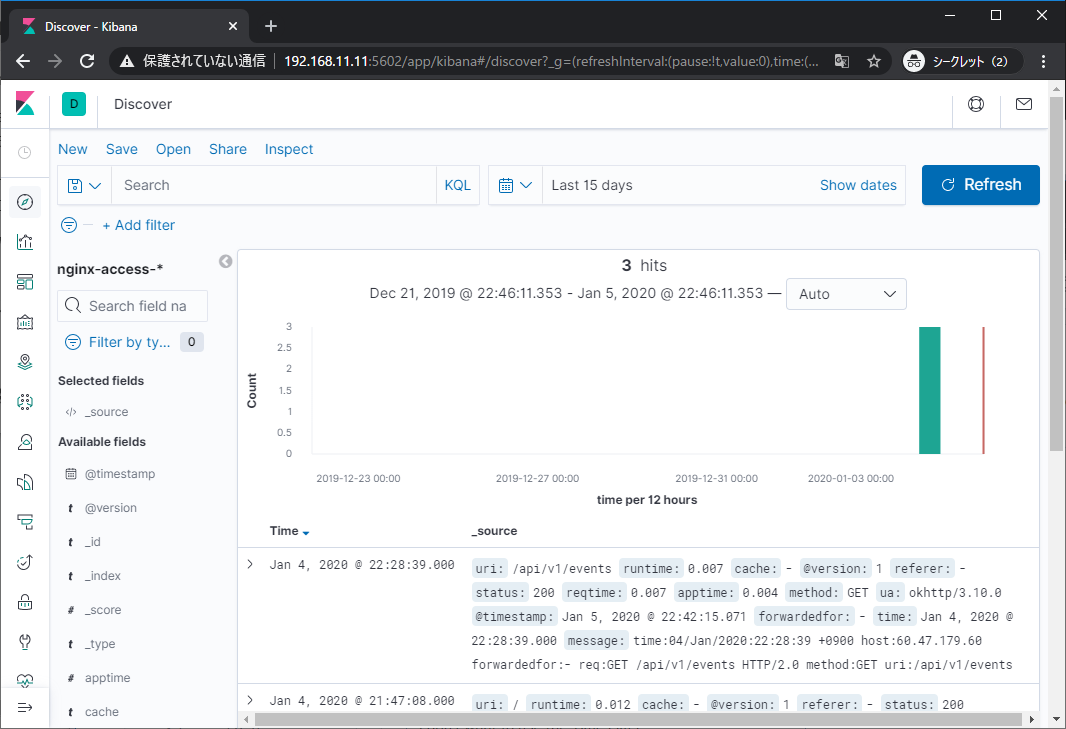Select the Discover compass icon

click(25, 202)
